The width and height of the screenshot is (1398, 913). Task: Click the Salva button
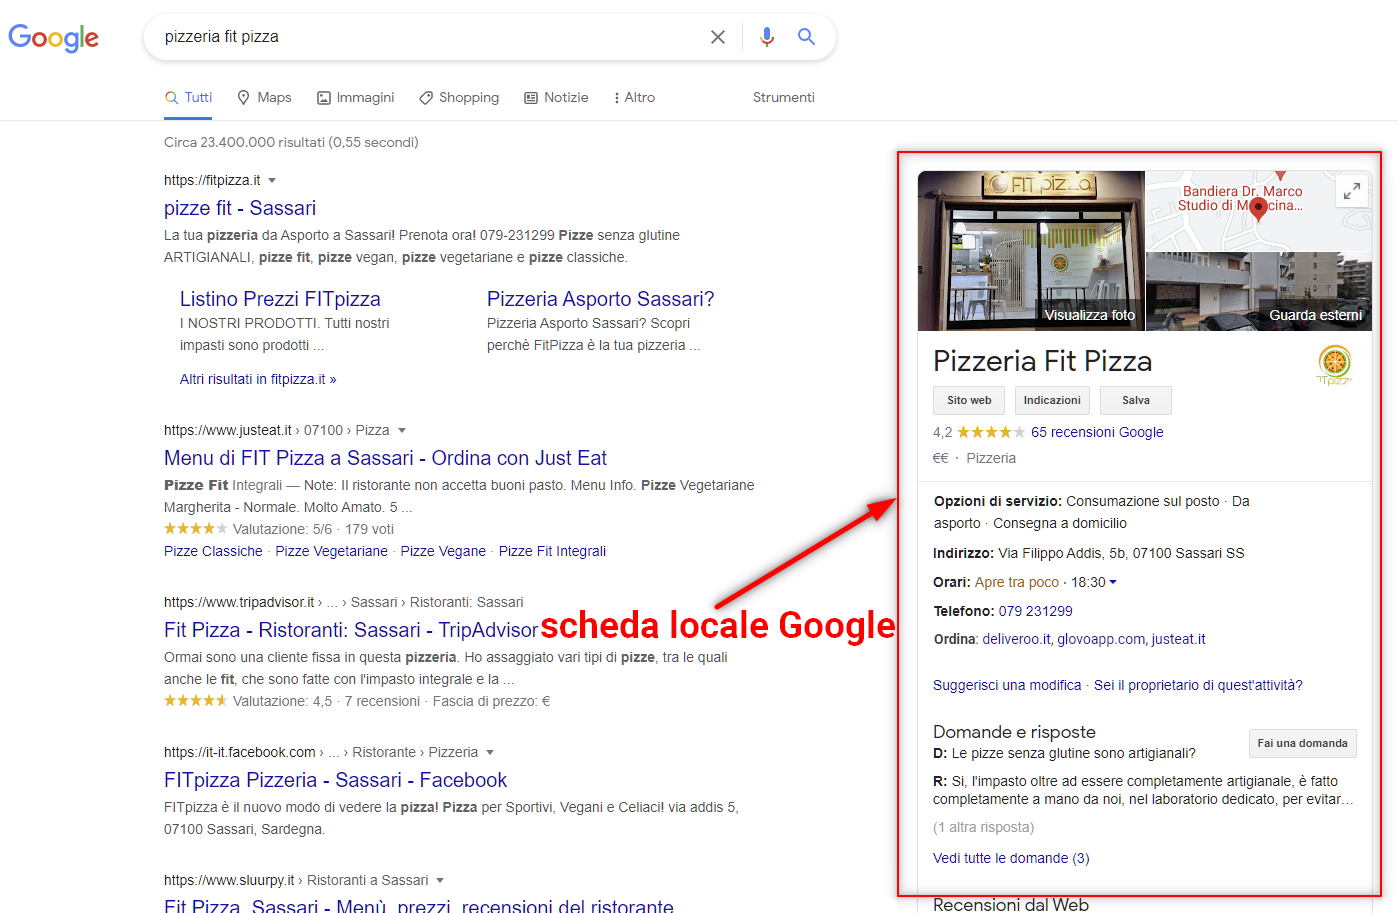coord(1136,400)
